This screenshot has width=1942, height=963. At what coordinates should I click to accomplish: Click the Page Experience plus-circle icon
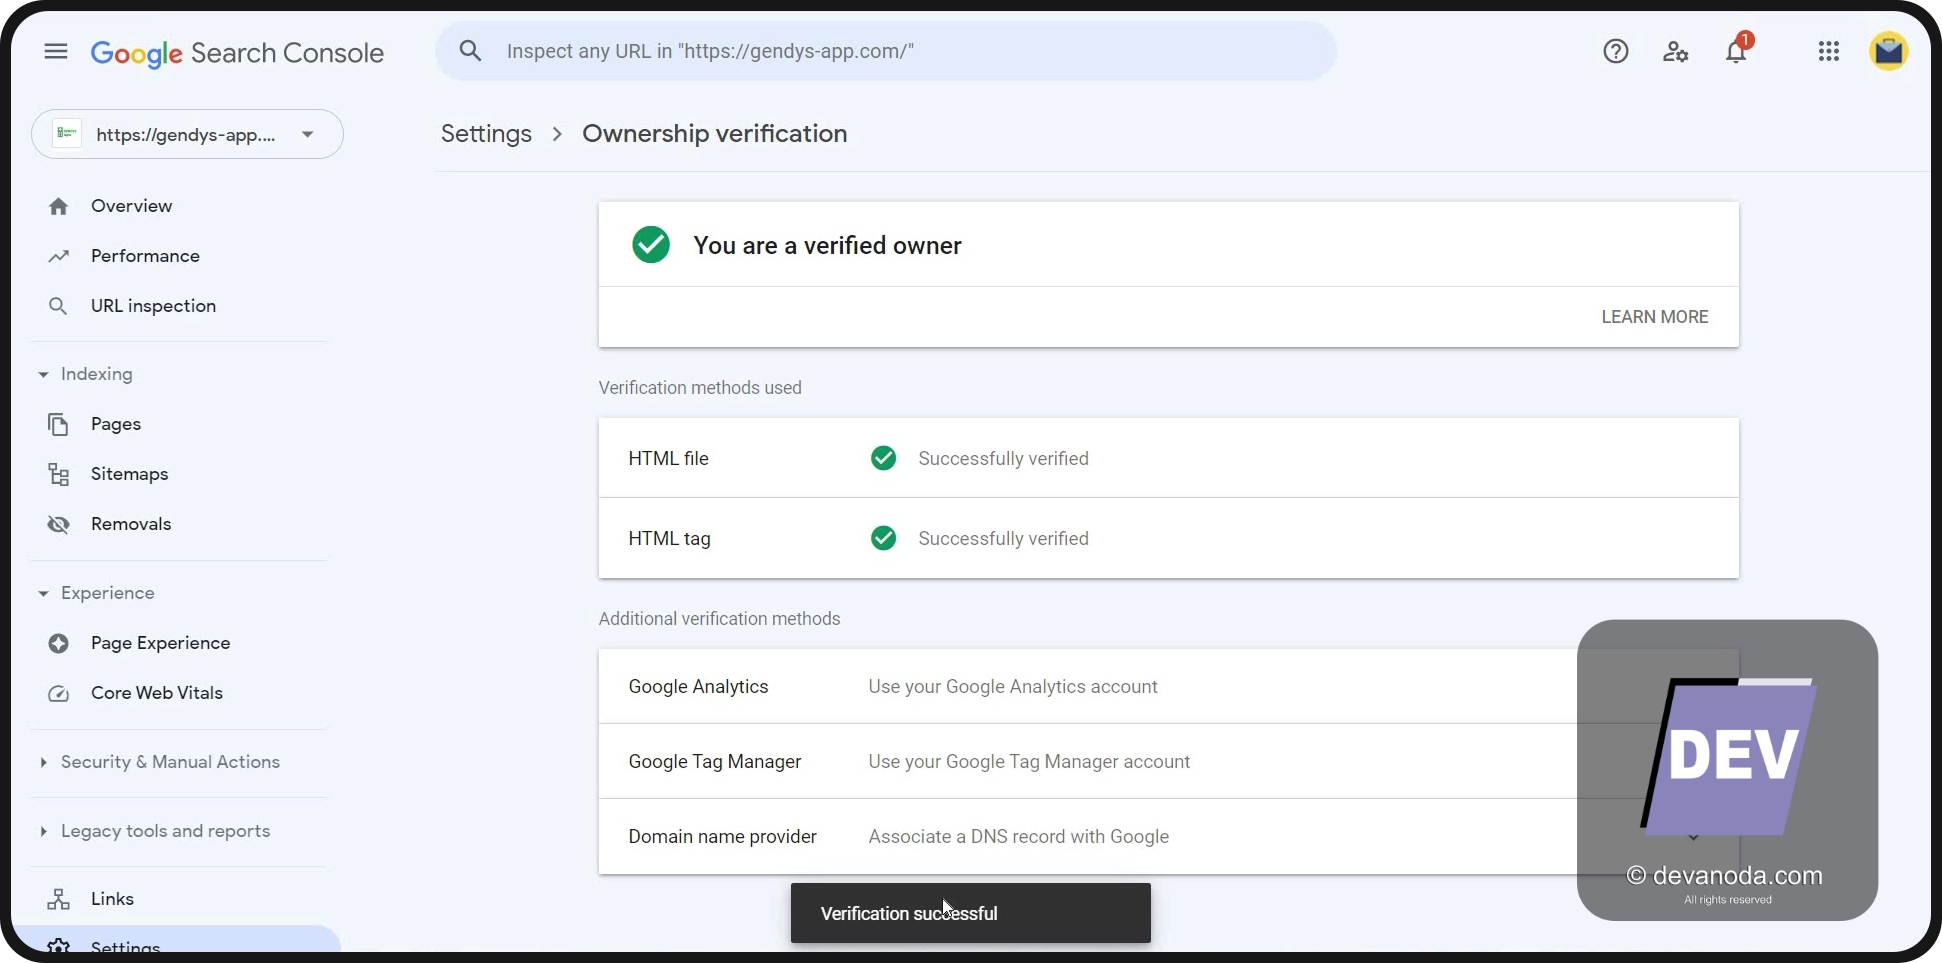(x=58, y=643)
